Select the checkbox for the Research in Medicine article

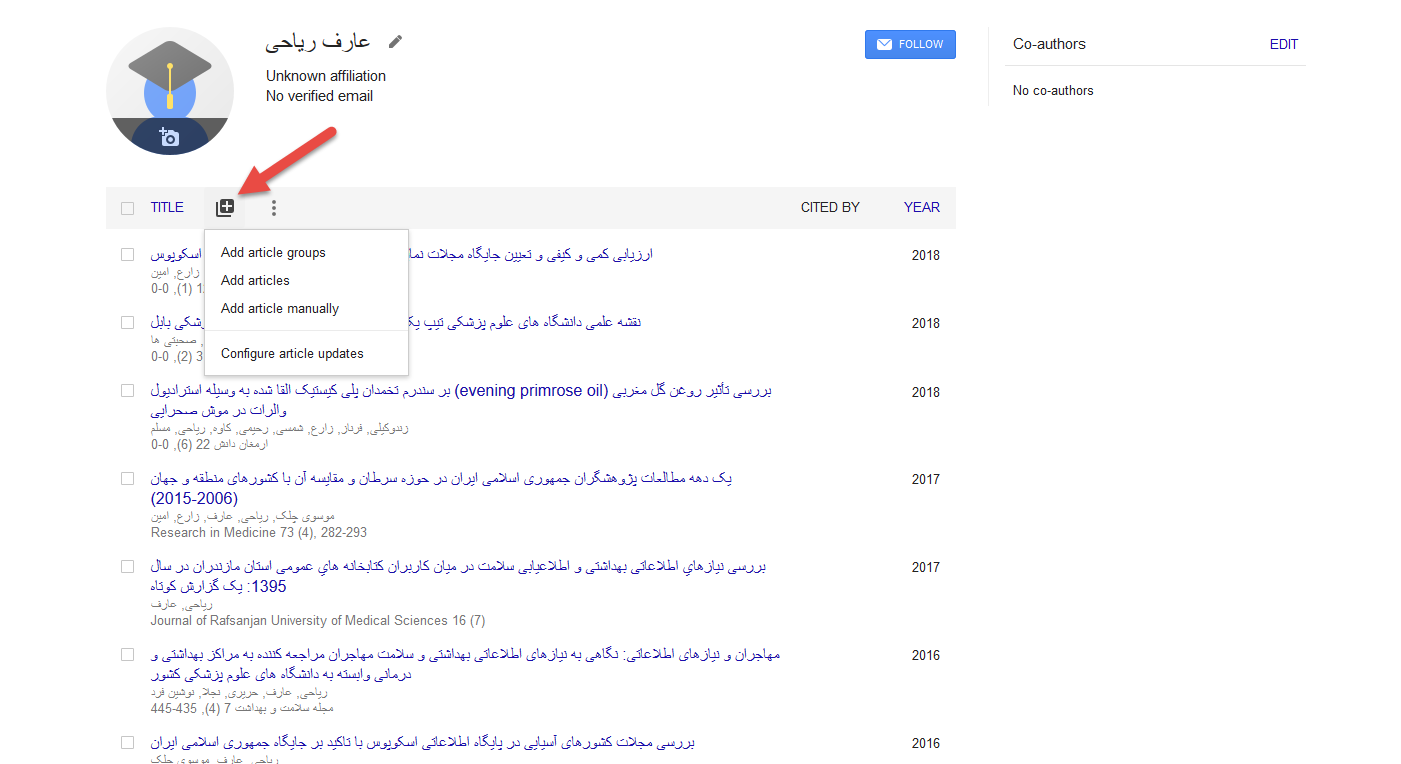(x=127, y=479)
